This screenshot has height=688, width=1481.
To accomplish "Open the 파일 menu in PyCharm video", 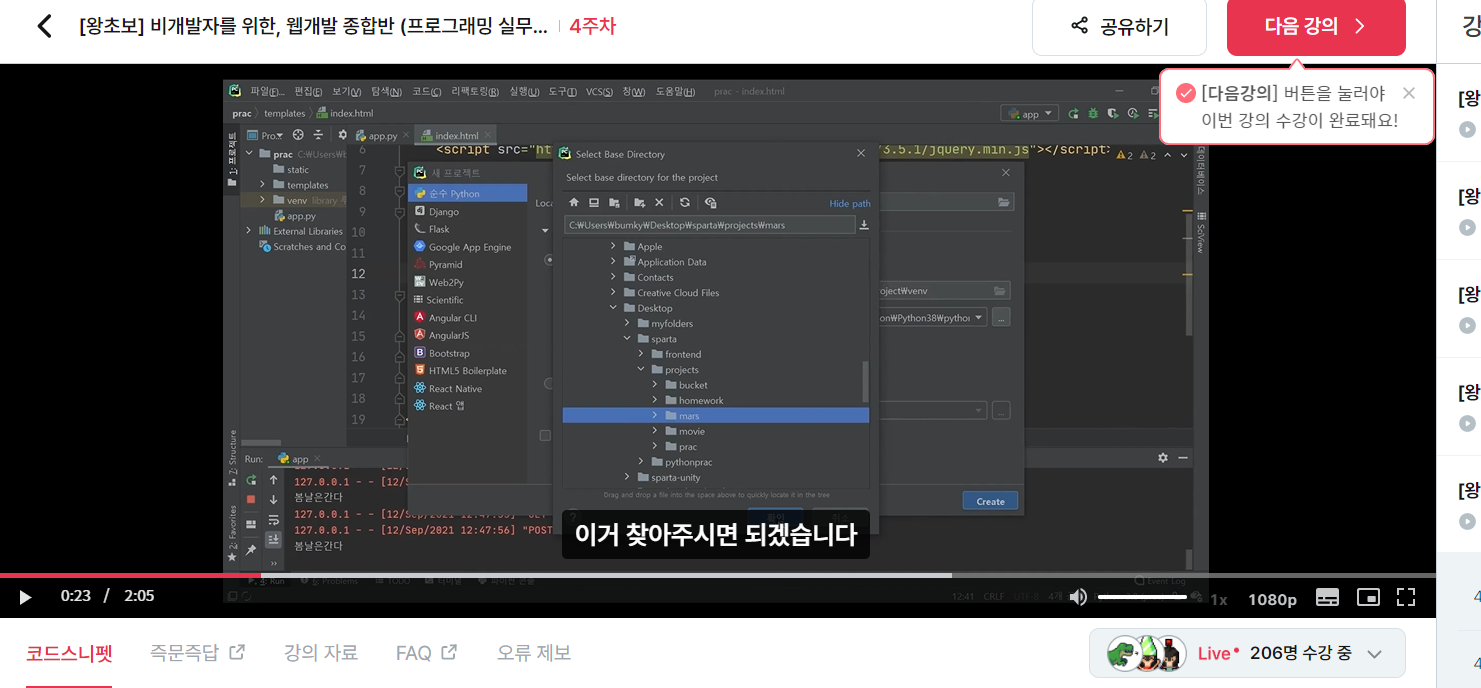I will point(267,91).
